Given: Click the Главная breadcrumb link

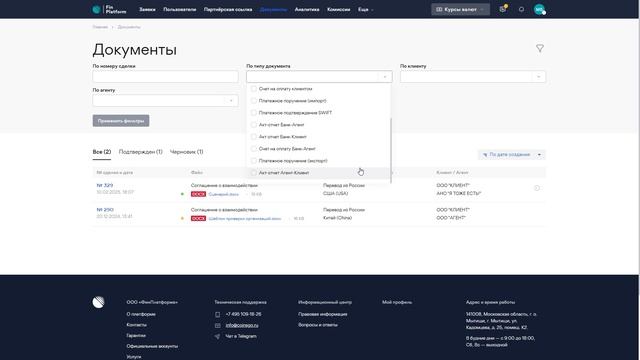Looking at the screenshot, I should tap(100, 27).
